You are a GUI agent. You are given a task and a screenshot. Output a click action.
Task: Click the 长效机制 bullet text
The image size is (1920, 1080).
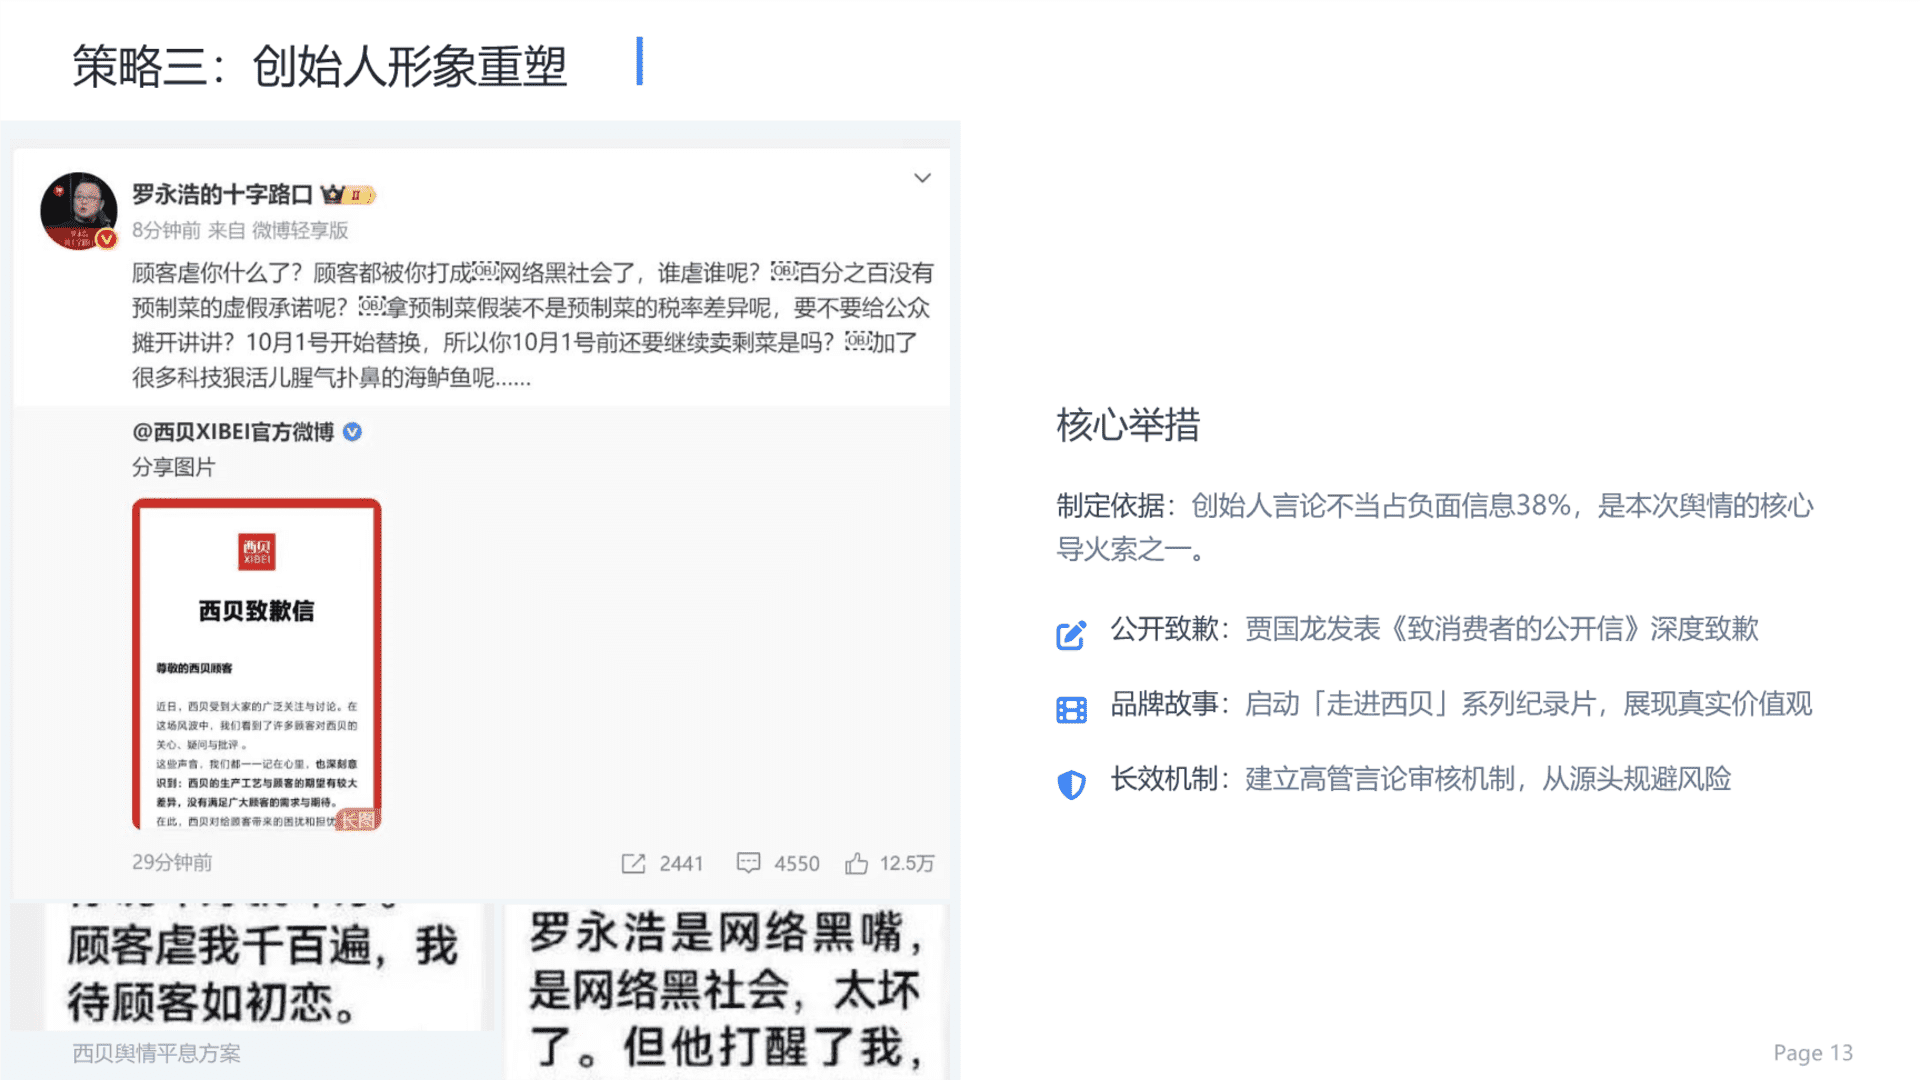(x=1420, y=779)
